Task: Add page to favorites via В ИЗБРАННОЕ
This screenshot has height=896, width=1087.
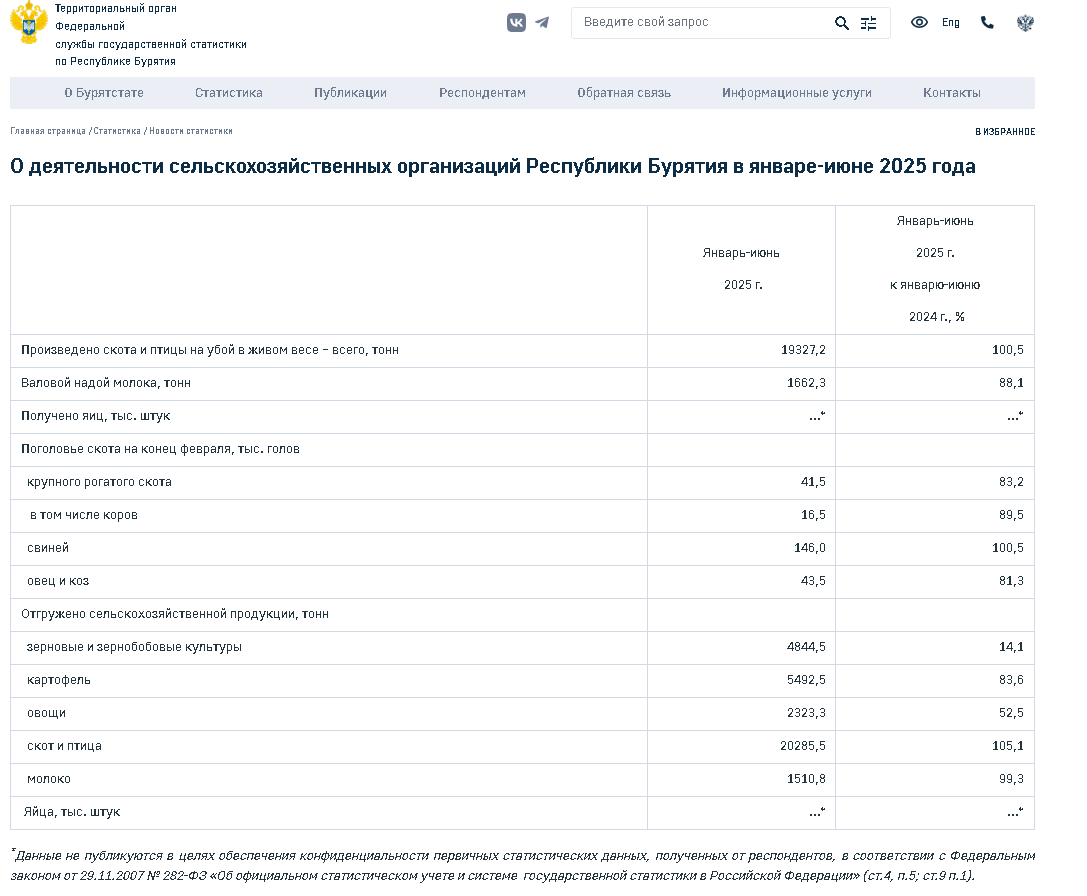Action: [1005, 132]
